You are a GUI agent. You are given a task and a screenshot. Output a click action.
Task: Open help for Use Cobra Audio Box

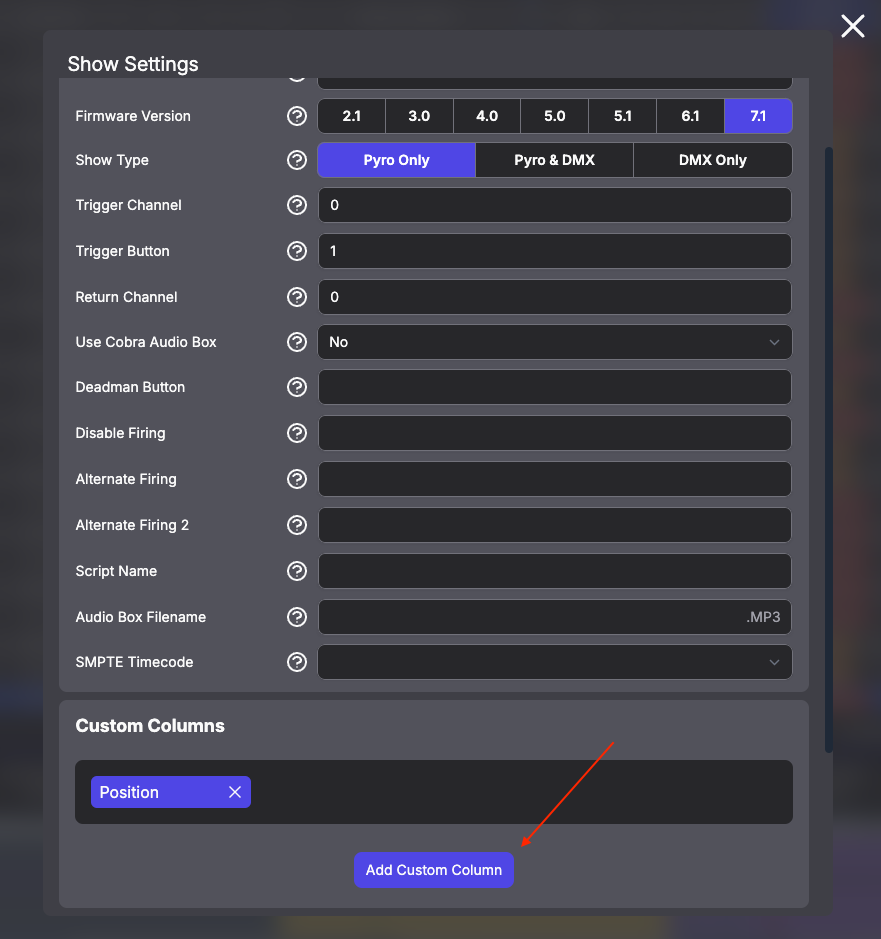click(296, 342)
